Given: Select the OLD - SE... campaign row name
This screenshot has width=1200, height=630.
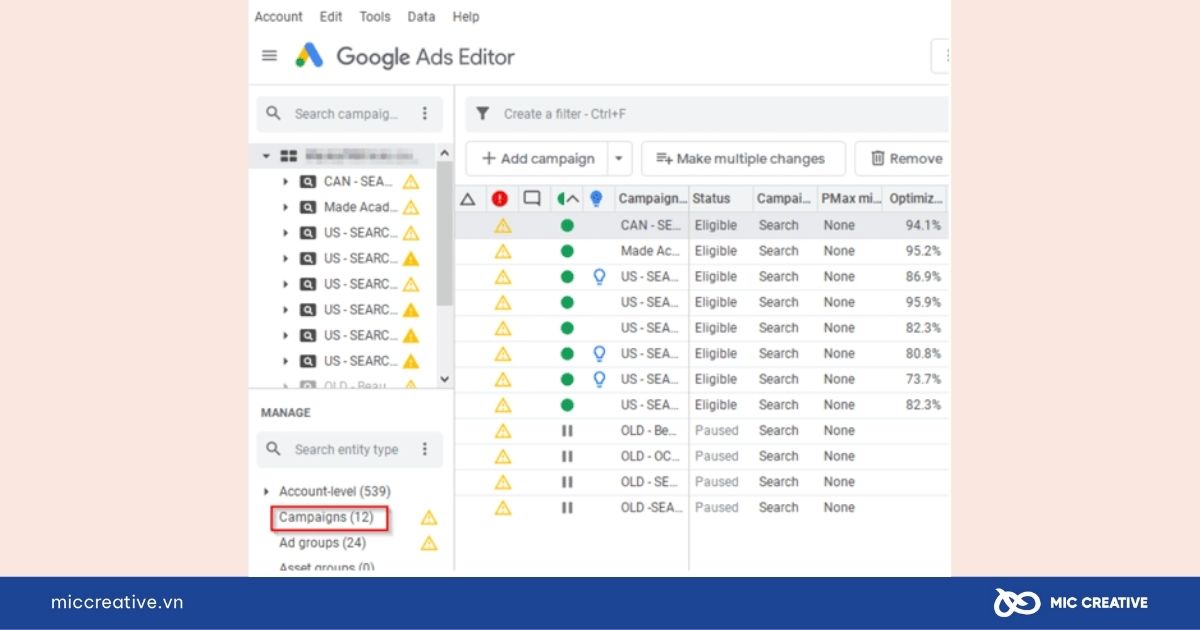Looking at the screenshot, I should 651,482.
